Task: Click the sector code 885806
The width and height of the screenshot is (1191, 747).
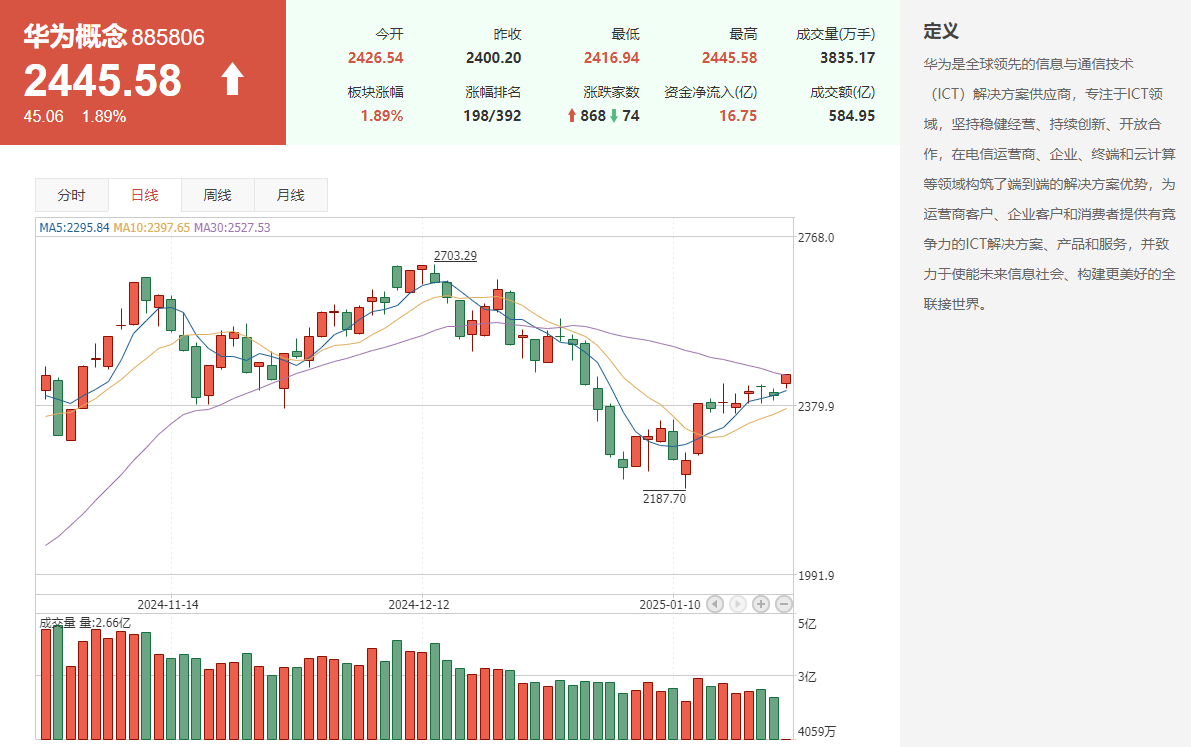Action: tap(168, 37)
